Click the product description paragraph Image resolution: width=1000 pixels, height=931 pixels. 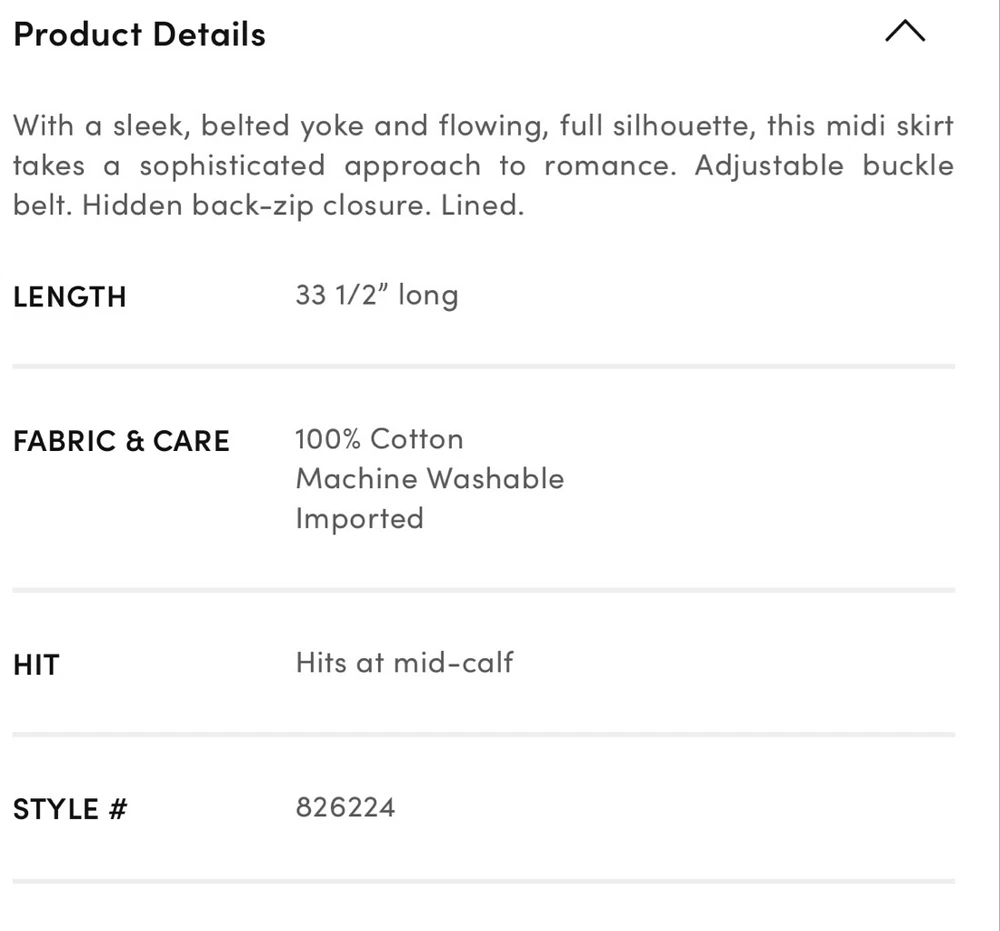(x=483, y=166)
